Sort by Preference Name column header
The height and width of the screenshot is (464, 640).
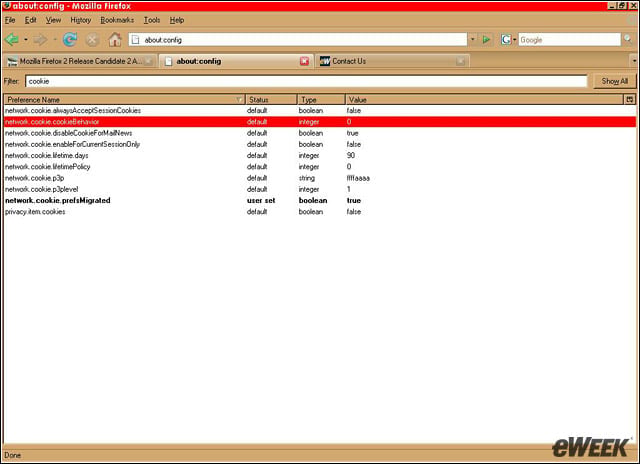[124, 100]
